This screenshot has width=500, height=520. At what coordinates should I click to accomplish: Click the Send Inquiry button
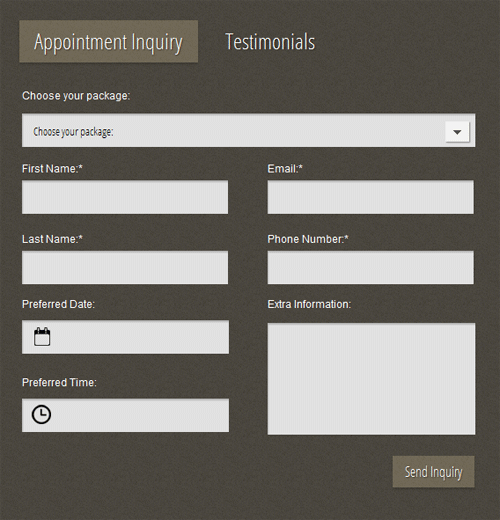[433, 472]
